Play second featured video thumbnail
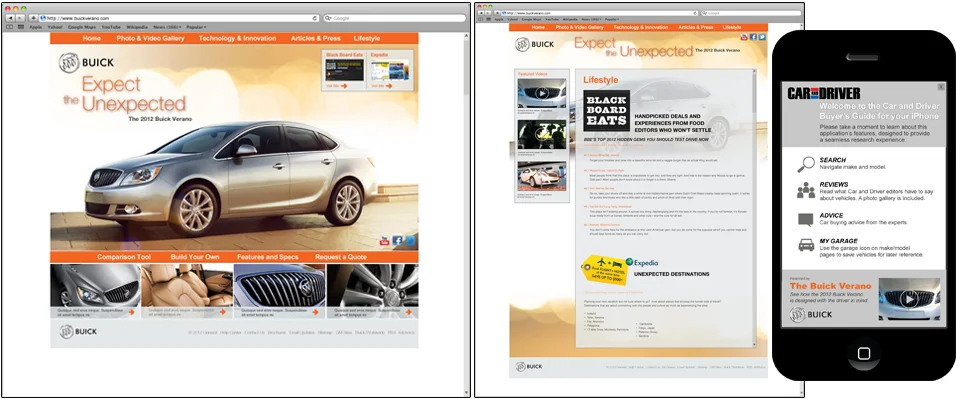The width and height of the screenshot is (960, 399). pos(542,135)
